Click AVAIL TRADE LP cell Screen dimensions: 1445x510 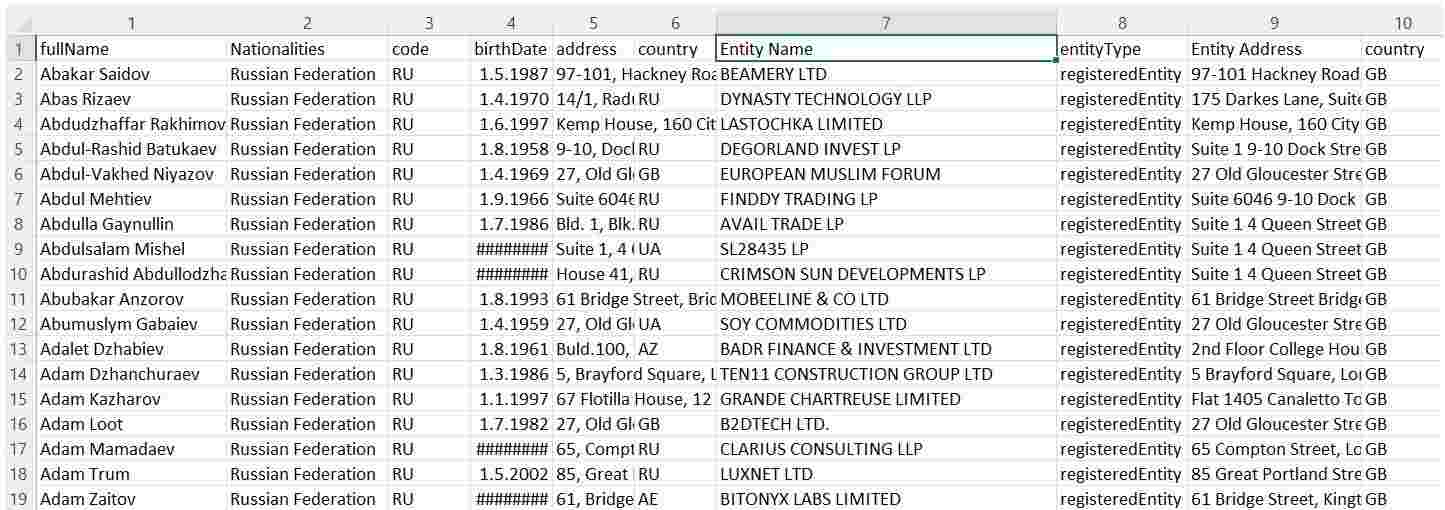(886, 224)
